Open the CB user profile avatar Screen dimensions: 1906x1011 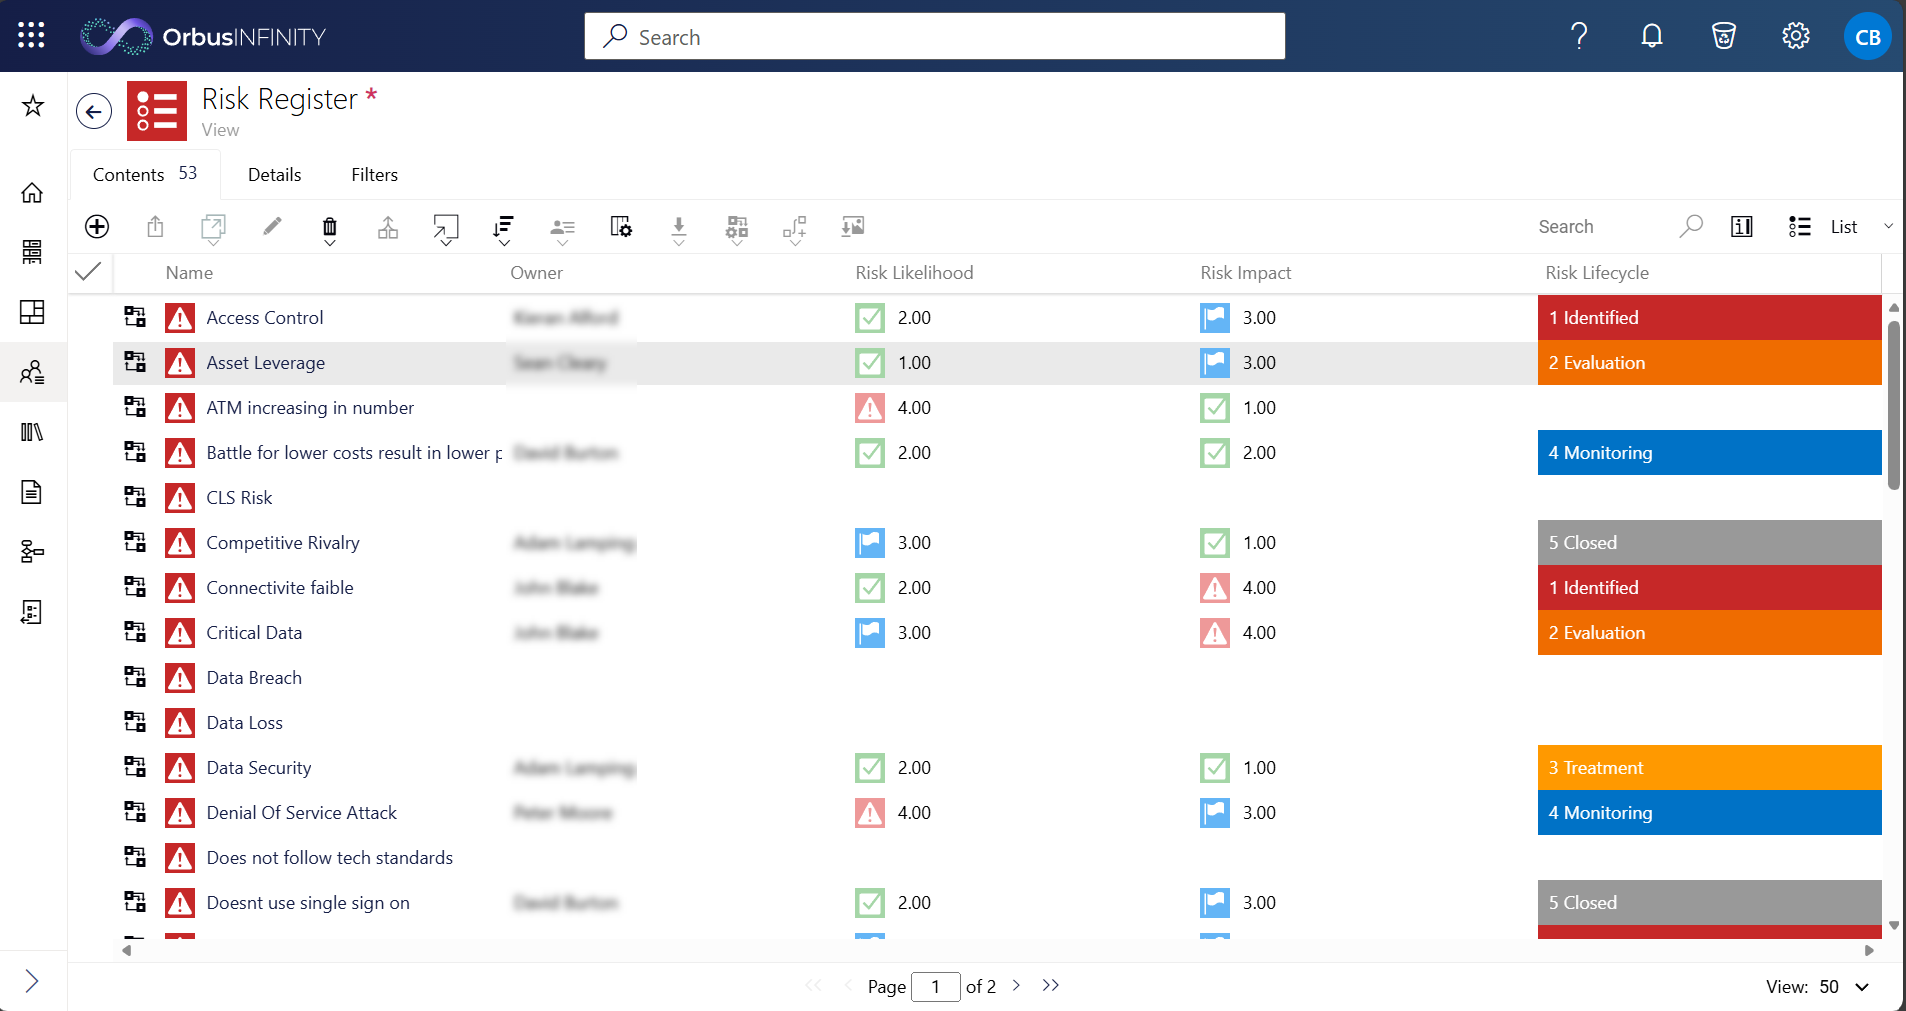[1867, 37]
